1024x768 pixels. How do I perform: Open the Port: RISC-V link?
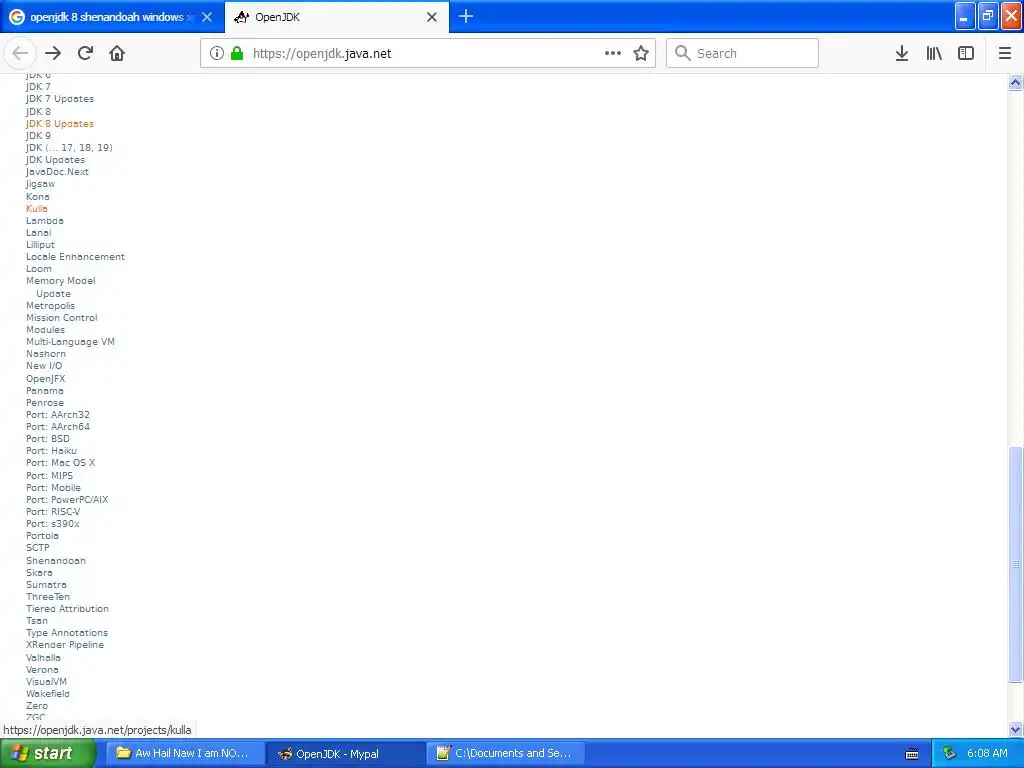click(53, 511)
